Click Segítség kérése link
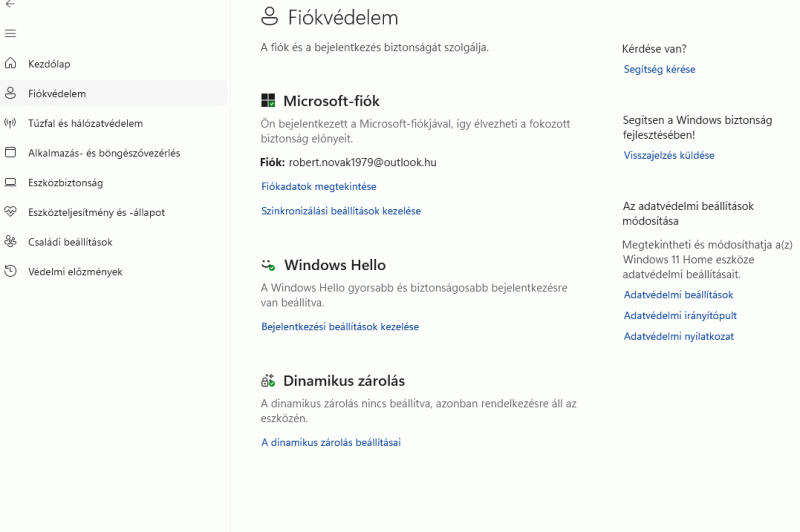This screenshot has height=532, width=800. coord(659,70)
